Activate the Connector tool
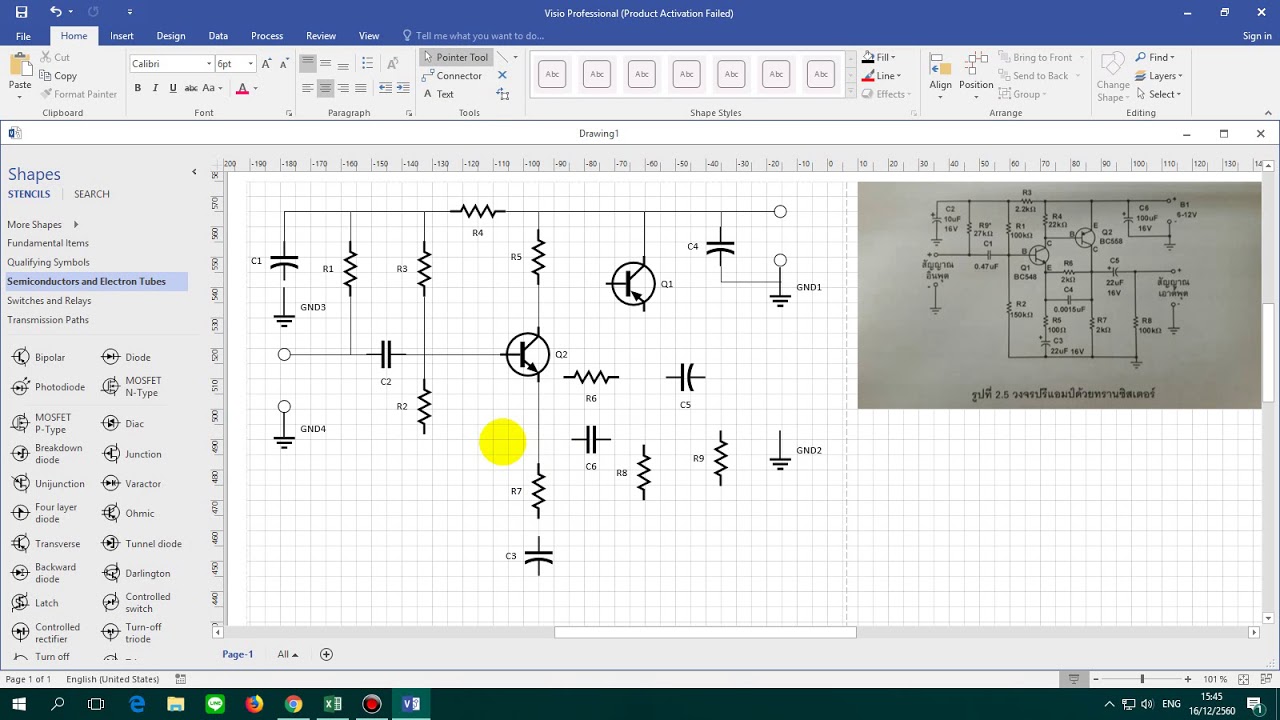Image resolution: width=1280 pixels, height=720 pixels. pos(452,76)
